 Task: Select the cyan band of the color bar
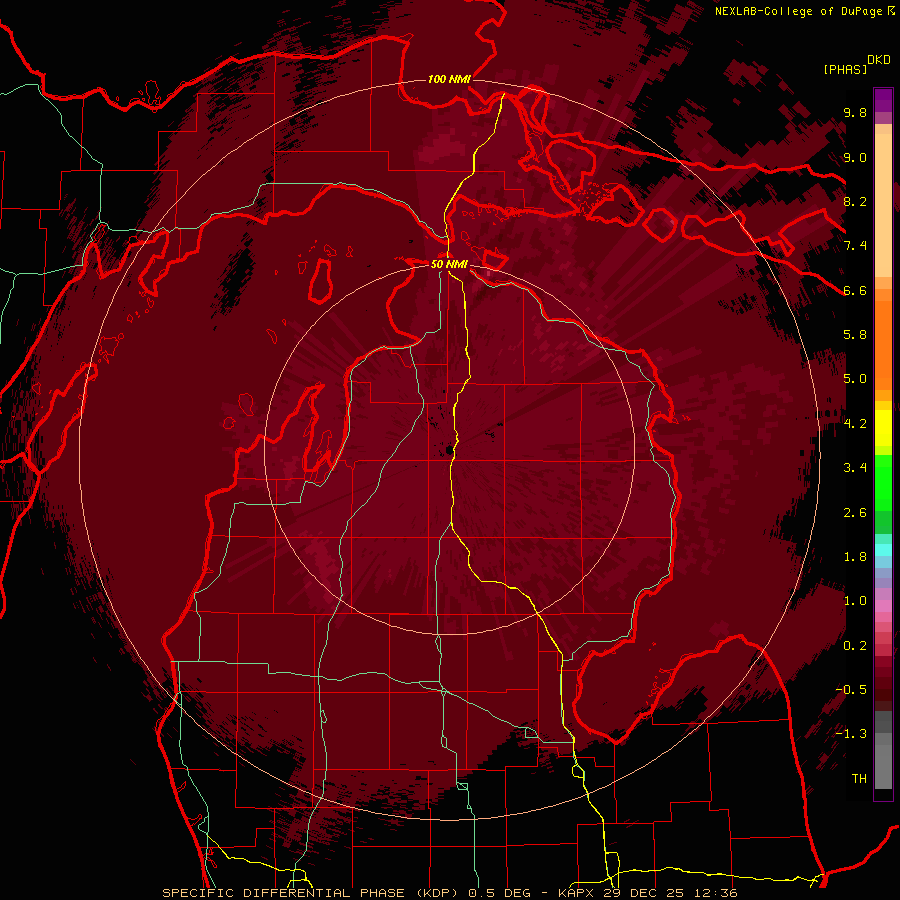883,550
